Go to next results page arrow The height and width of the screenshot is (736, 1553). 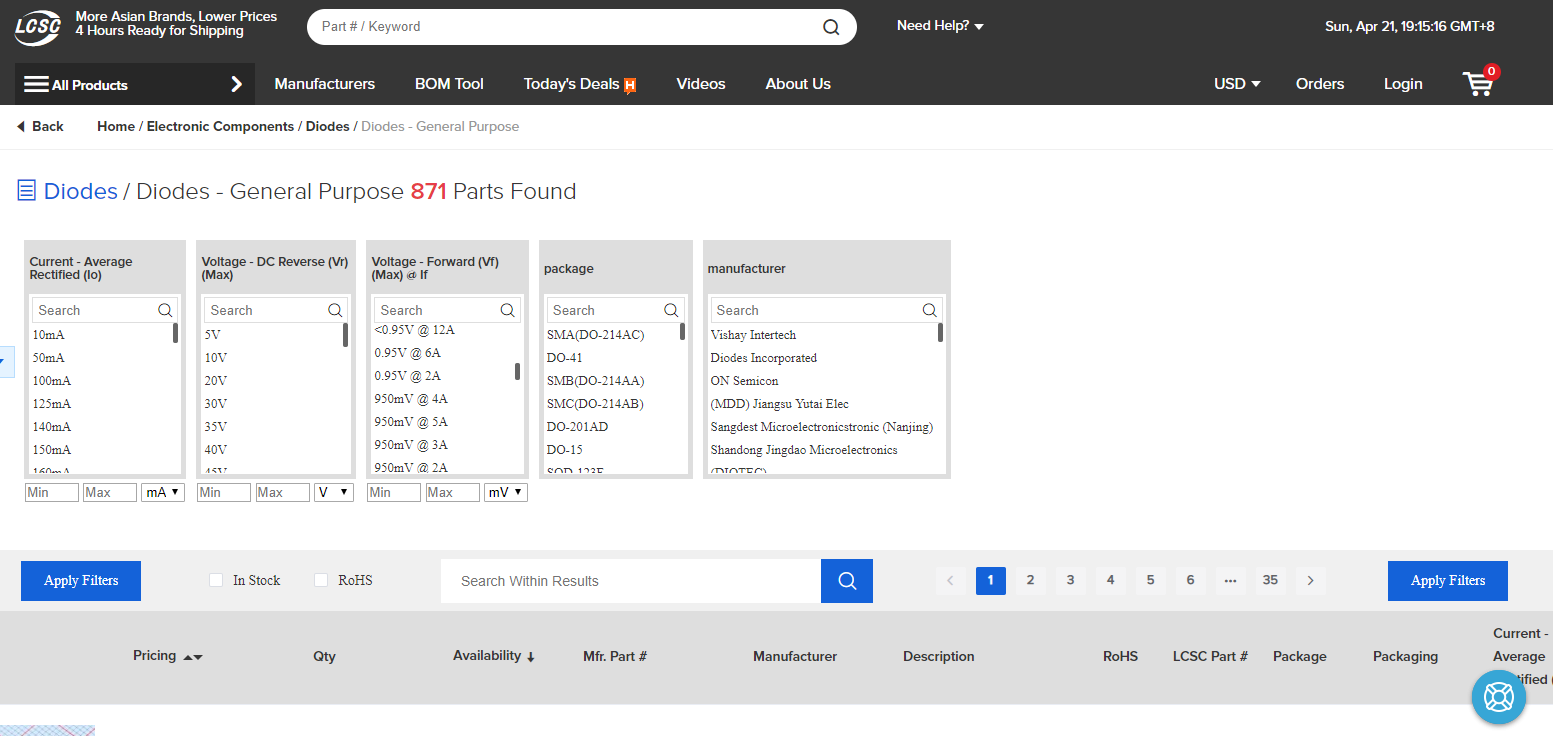[1310, 580]
